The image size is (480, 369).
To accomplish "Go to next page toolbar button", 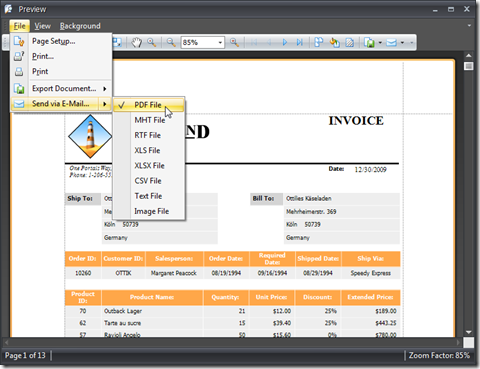I will 285,42.
